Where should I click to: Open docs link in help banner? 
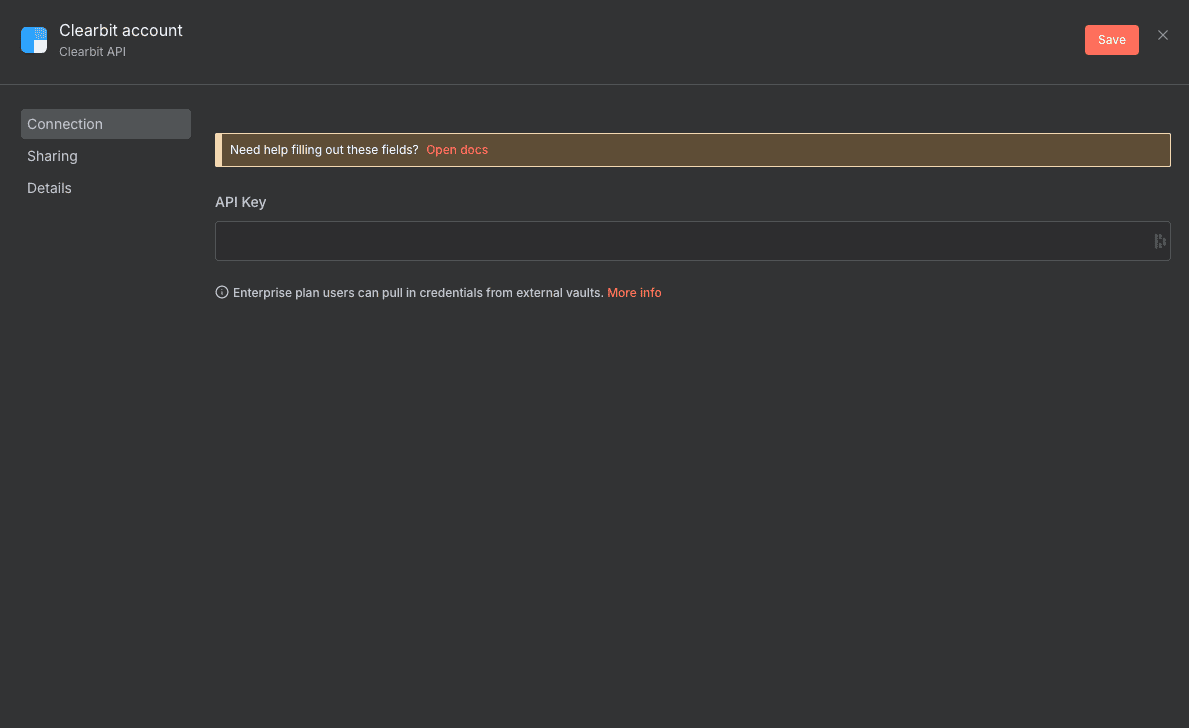(457, 150)
